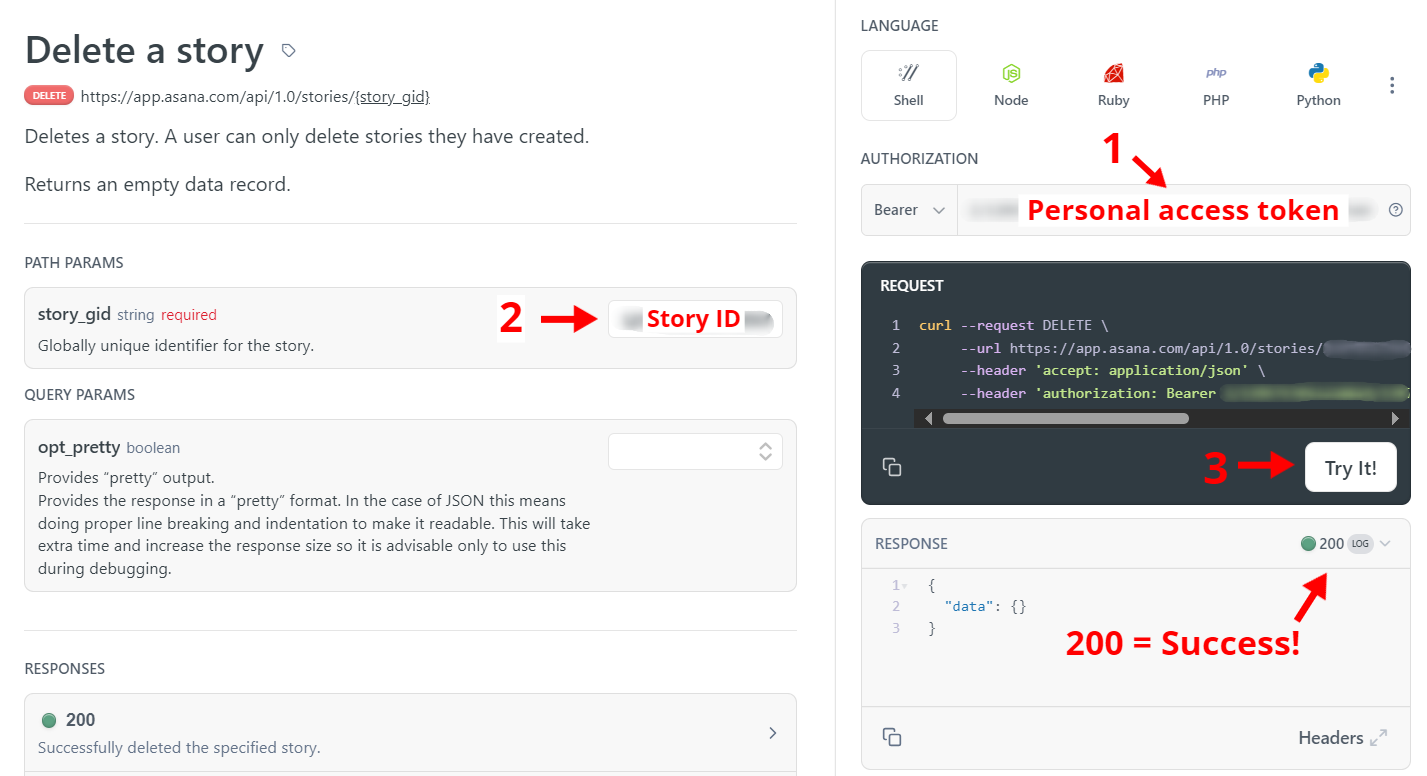Copy the curl request code

tap(892, 467)
